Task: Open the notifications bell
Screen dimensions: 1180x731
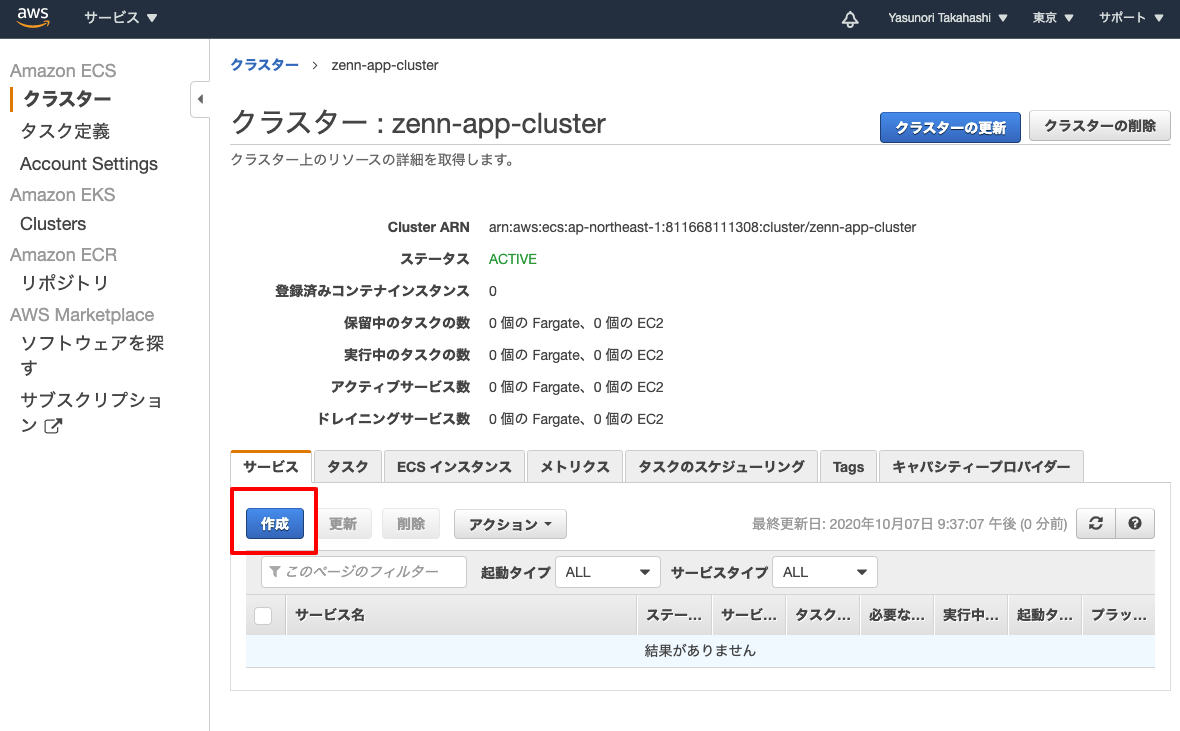Action: pyautogui.click(x=849, y=17)
